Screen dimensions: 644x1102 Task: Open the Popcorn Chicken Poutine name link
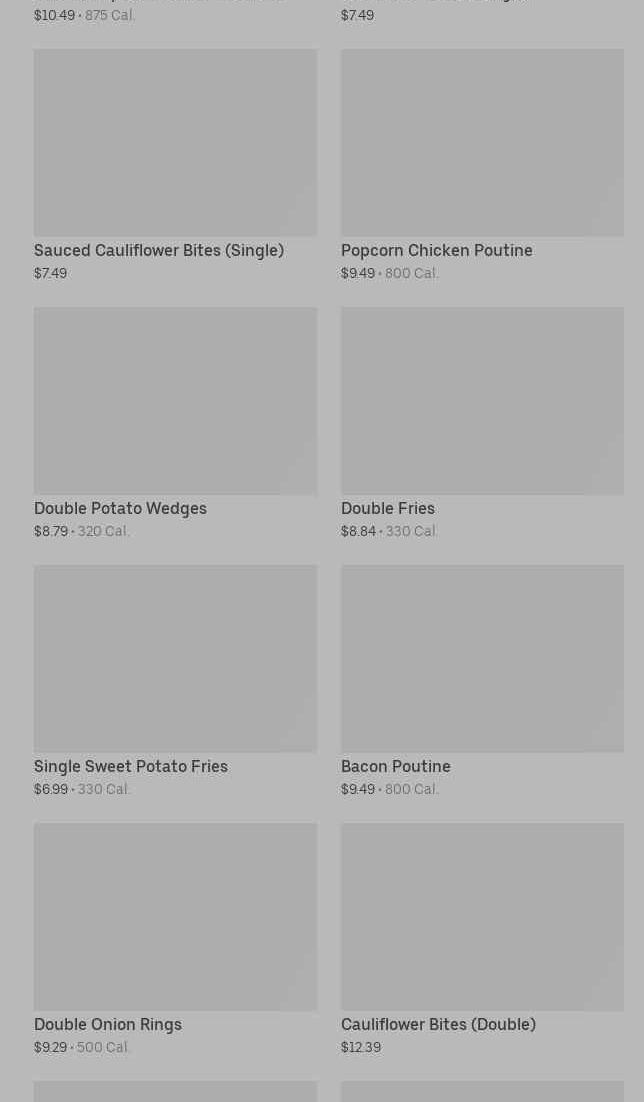coord(436,251)
